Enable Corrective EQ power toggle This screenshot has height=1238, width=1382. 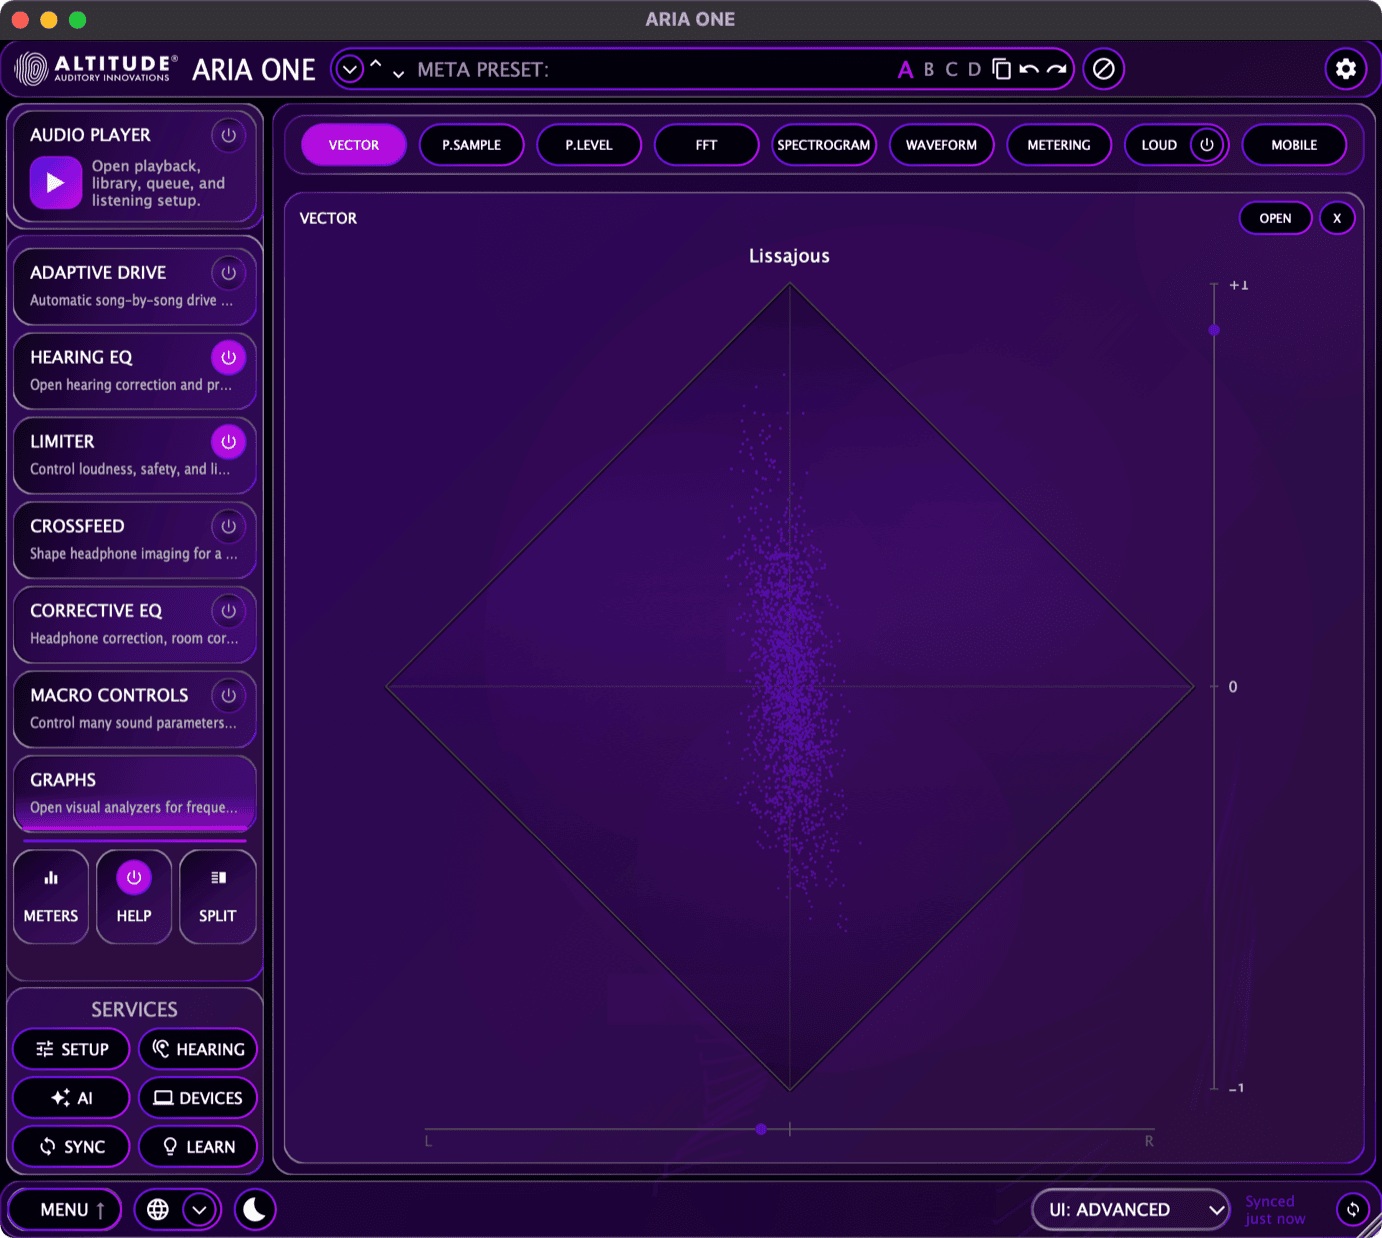[x=228, y=611]
